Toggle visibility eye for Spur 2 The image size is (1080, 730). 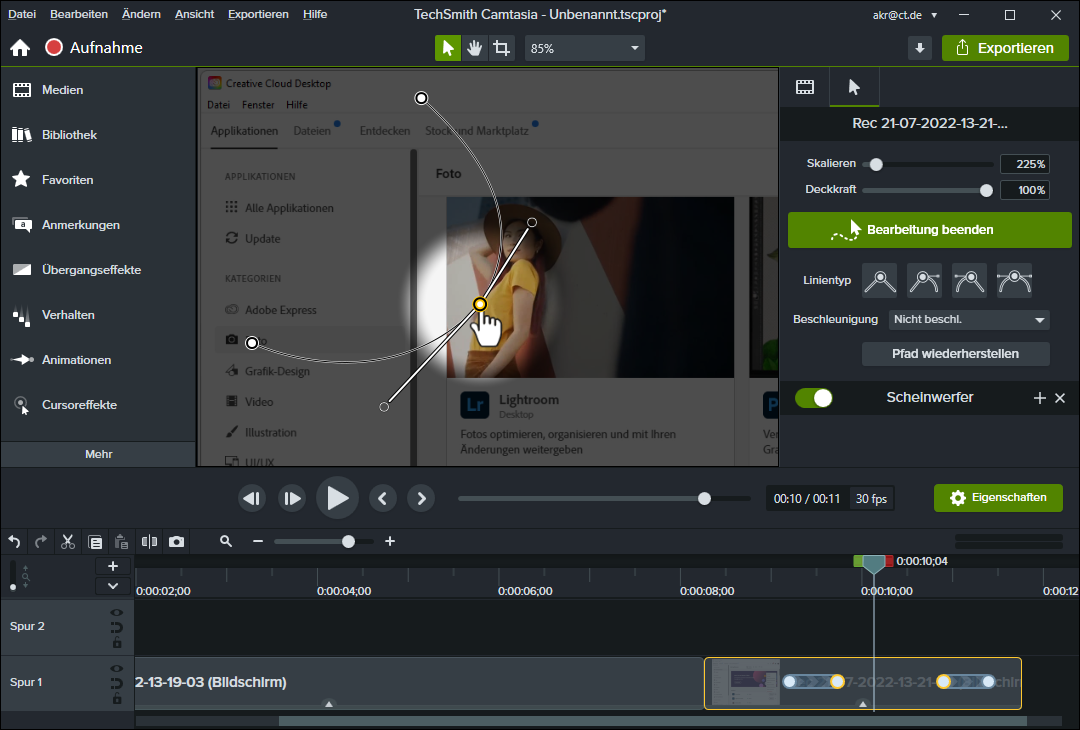coord(117,613)
